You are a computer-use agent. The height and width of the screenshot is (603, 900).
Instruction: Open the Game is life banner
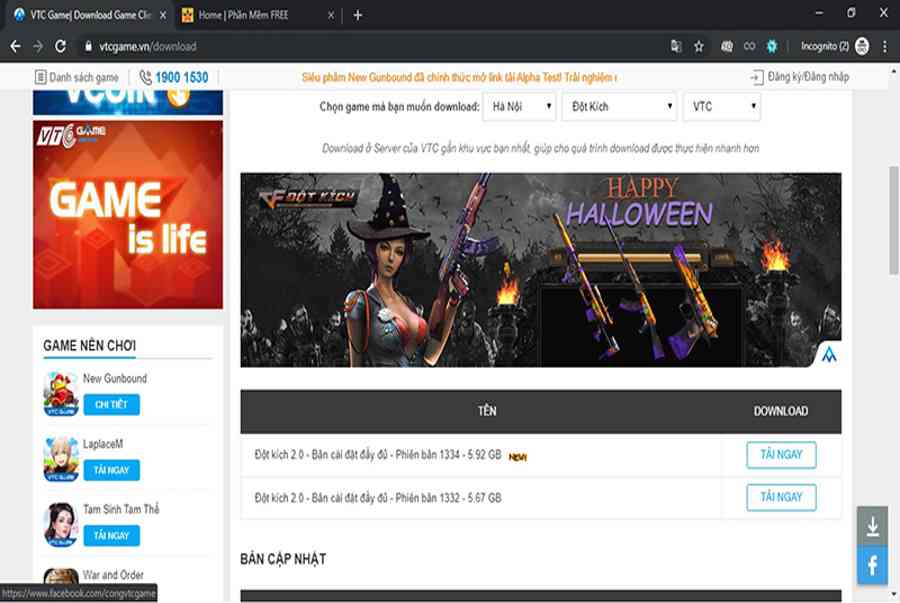pyautogui.click(x=128, y=215)
